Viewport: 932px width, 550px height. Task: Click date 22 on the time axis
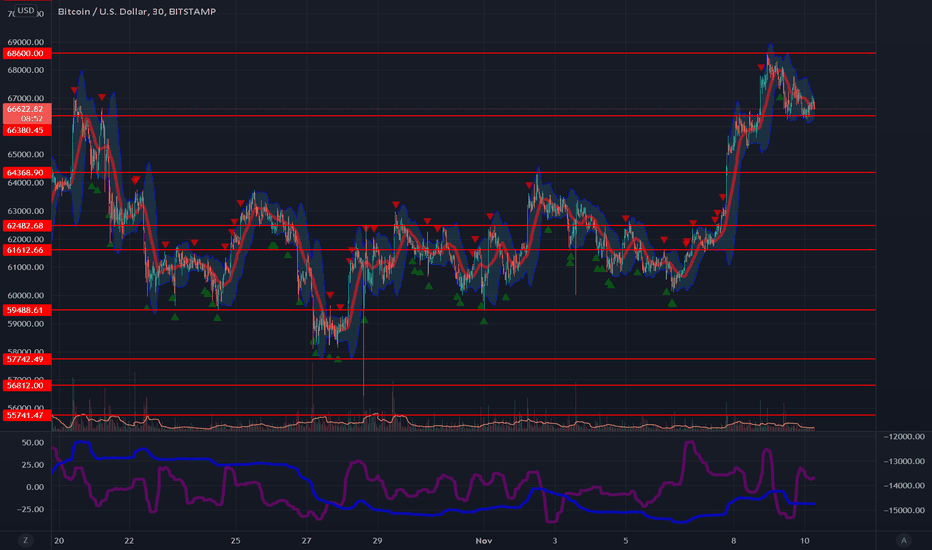[x=129, y=540]
